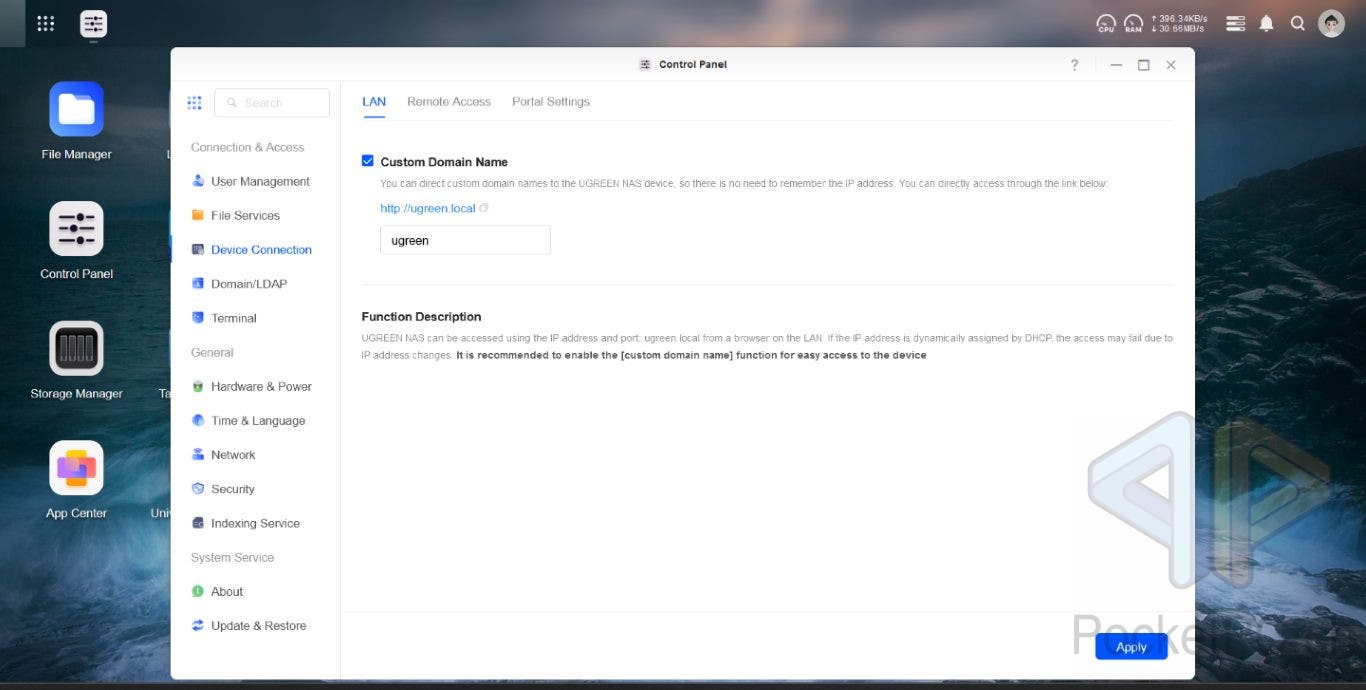The image size is (1366, 690).
Task: Click the Time & Language globe icon
Action: tap(198, 420)
